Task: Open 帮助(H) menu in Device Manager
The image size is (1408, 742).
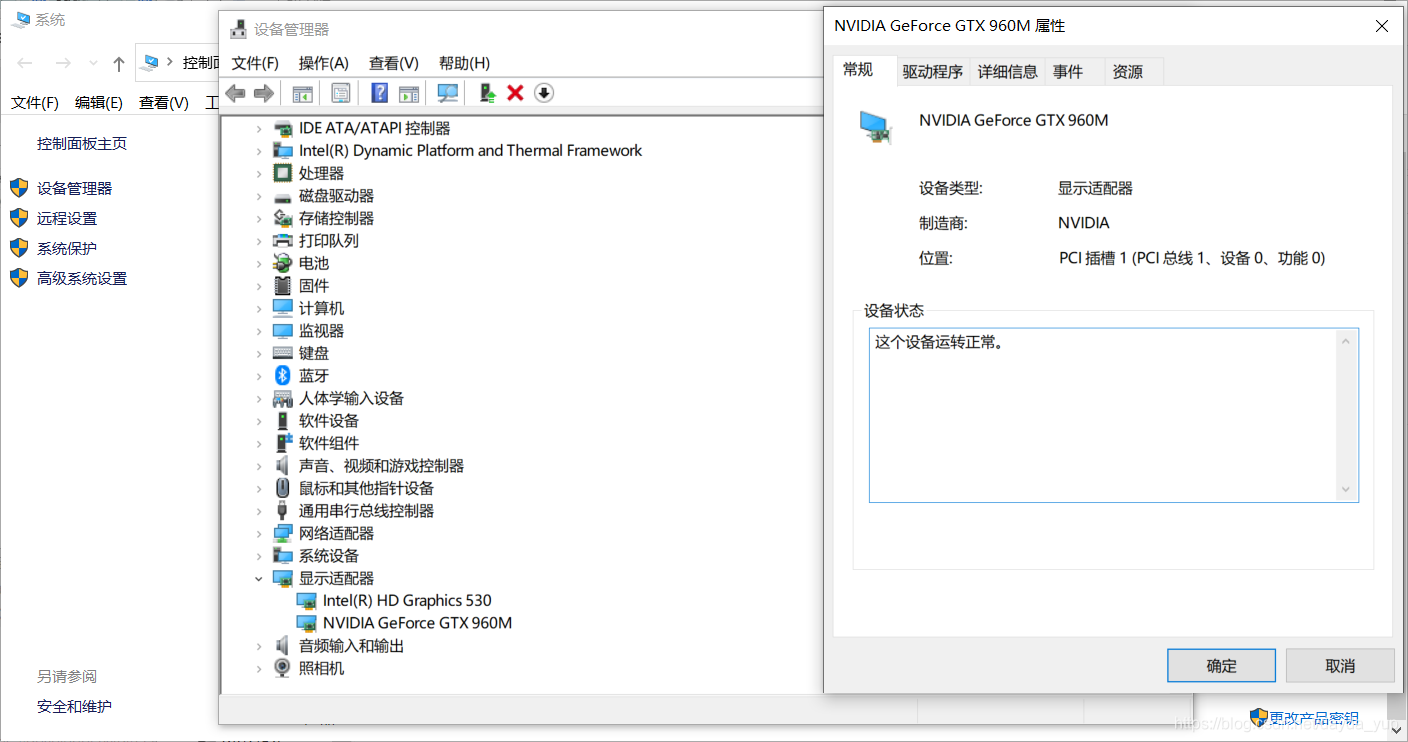Action: [464, 63]
